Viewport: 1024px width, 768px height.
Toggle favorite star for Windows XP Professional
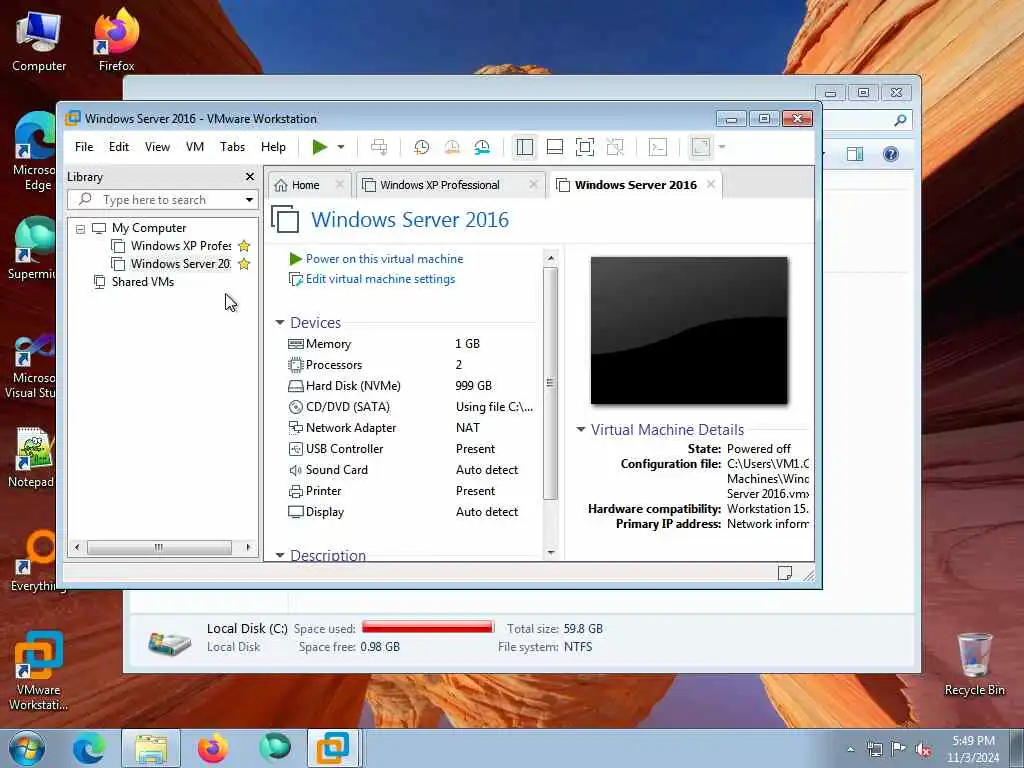coord(244,246)
